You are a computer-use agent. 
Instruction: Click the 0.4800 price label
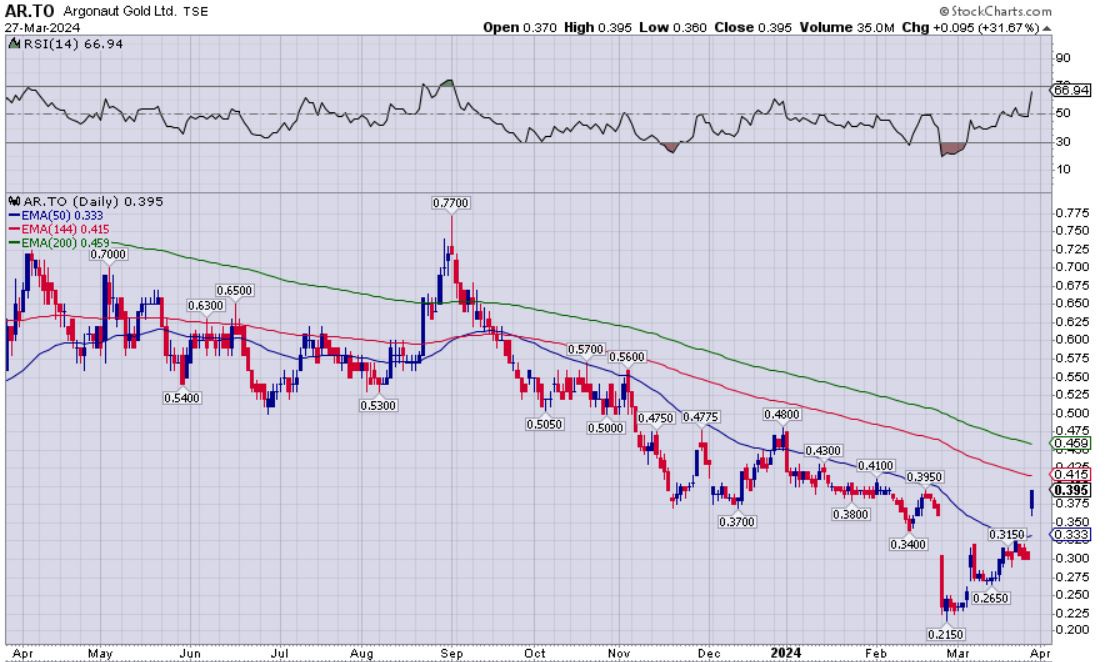(782, 415)
